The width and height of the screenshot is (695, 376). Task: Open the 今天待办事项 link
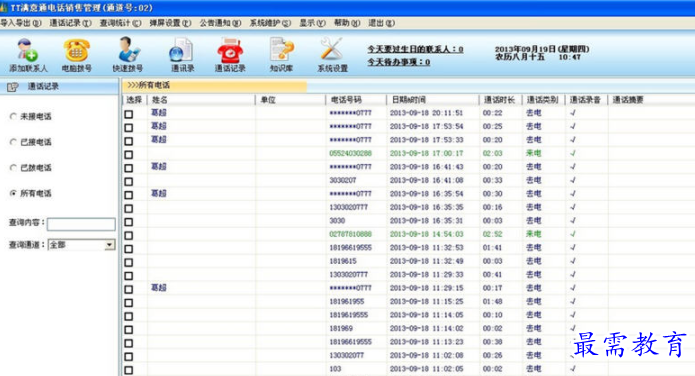coord(398,62)
